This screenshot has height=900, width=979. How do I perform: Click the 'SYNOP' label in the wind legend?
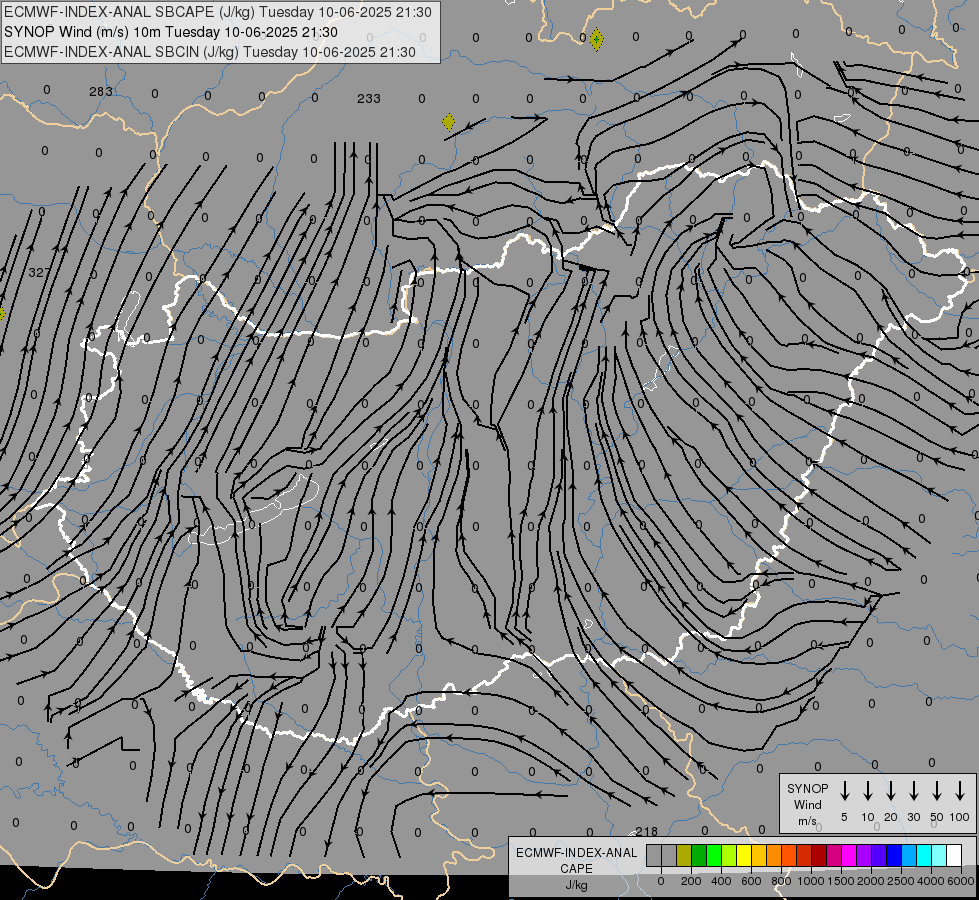click(807, 789)
